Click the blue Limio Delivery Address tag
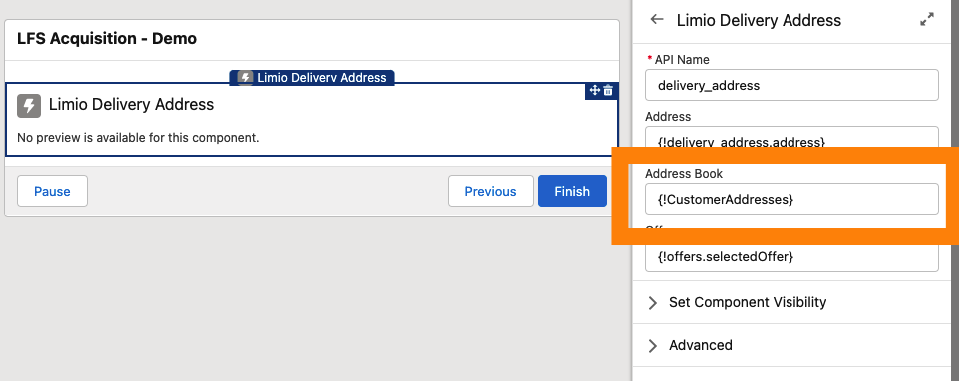 click(x=312, y=78)
